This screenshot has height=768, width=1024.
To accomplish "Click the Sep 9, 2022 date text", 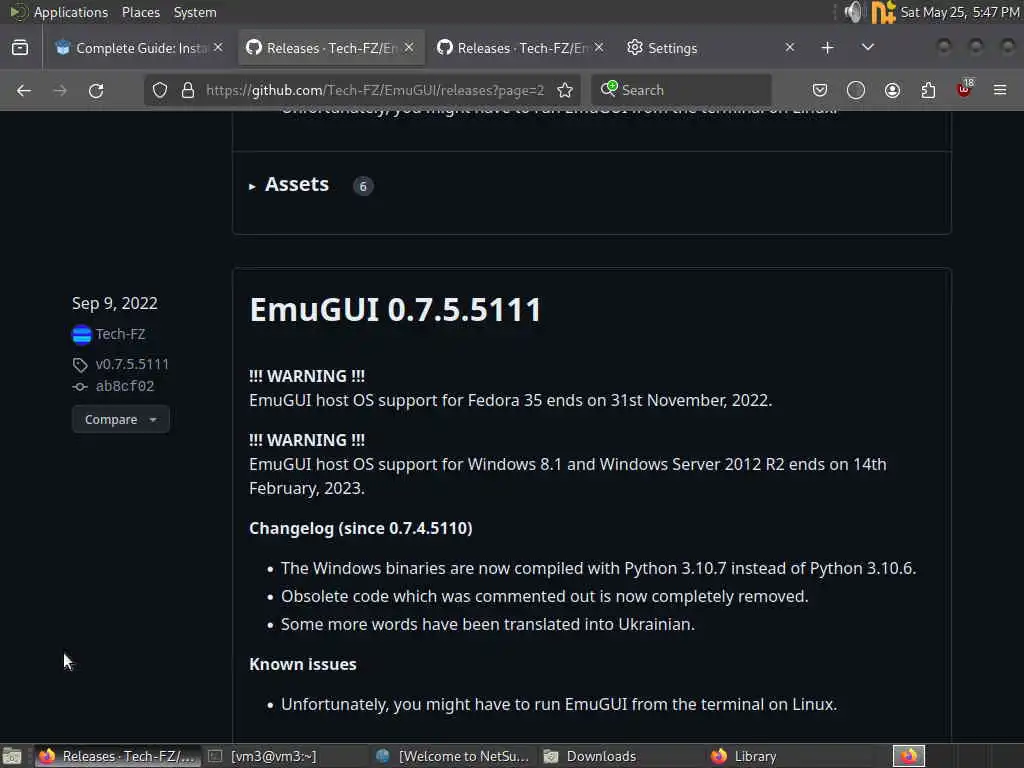I will (114, 303).
